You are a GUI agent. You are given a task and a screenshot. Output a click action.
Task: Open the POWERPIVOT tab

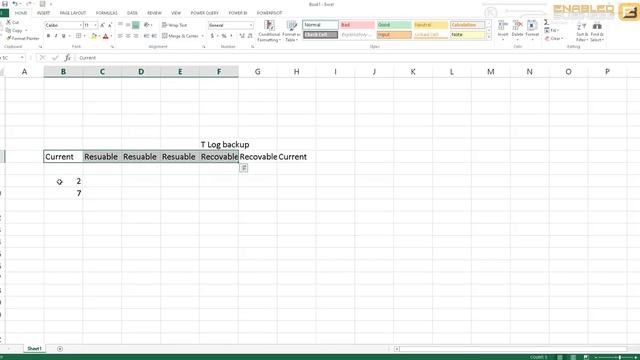[x=269, y=13]
